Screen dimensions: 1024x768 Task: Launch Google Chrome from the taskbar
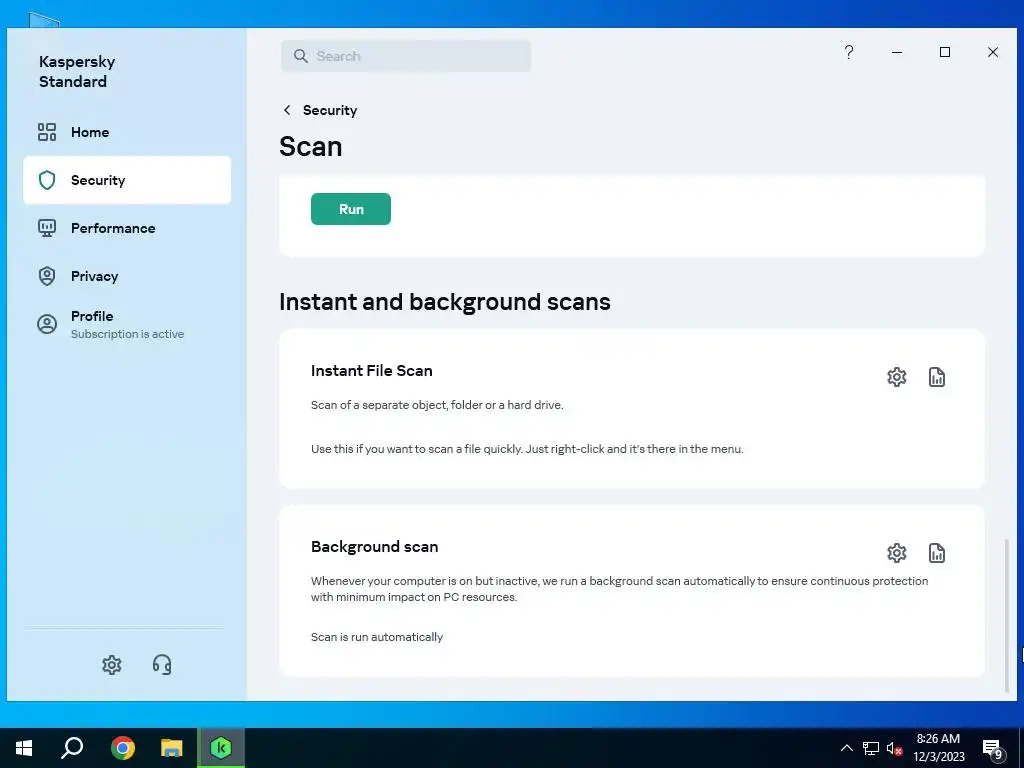pos(122,748)
